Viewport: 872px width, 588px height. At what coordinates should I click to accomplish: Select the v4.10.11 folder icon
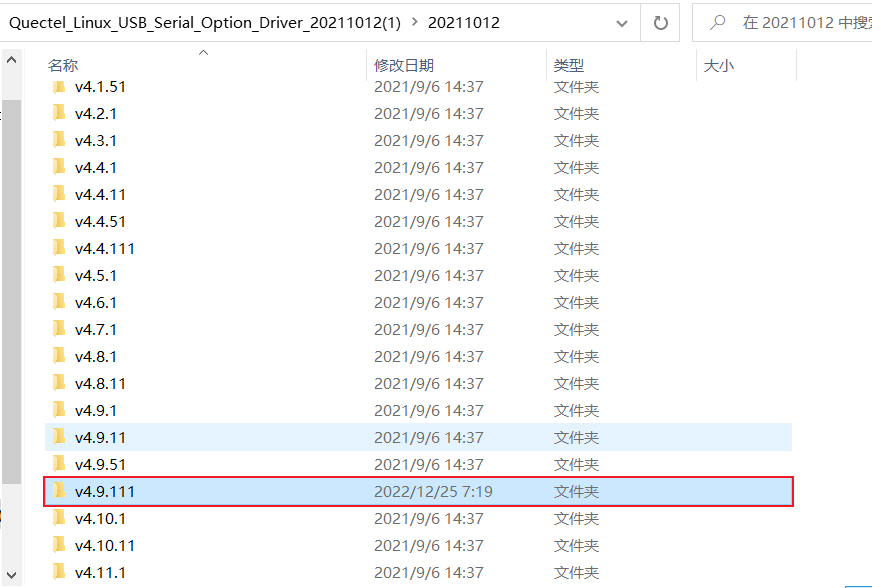pos(59,545)
